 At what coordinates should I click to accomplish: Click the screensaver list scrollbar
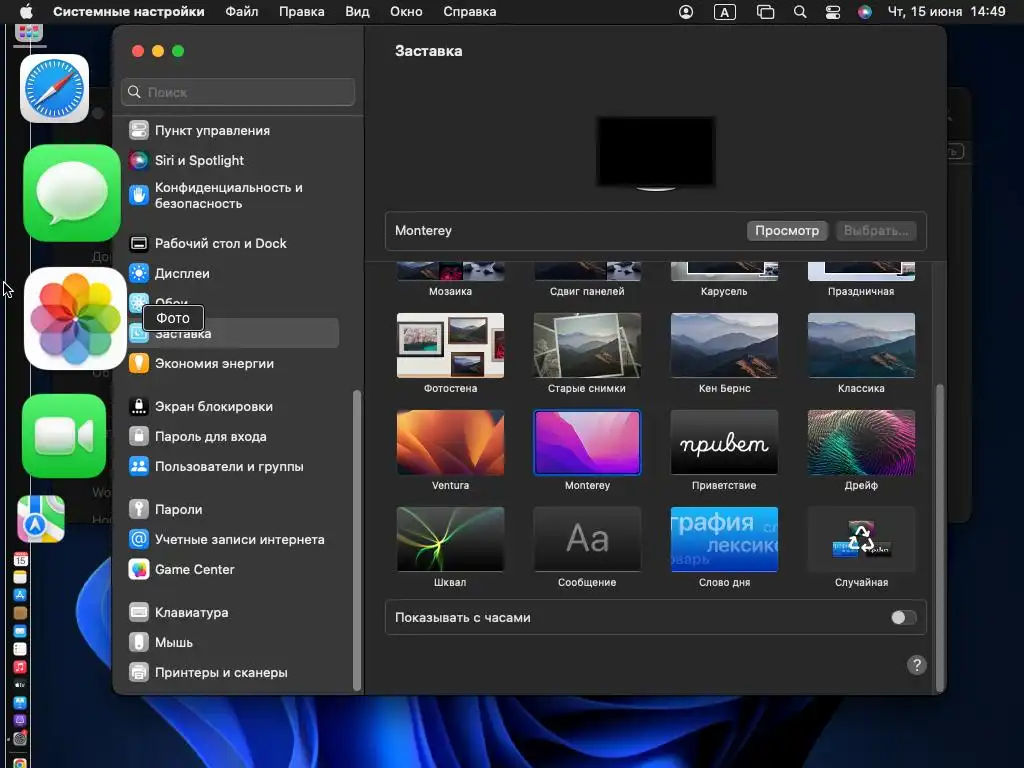(x=940, y=537)
